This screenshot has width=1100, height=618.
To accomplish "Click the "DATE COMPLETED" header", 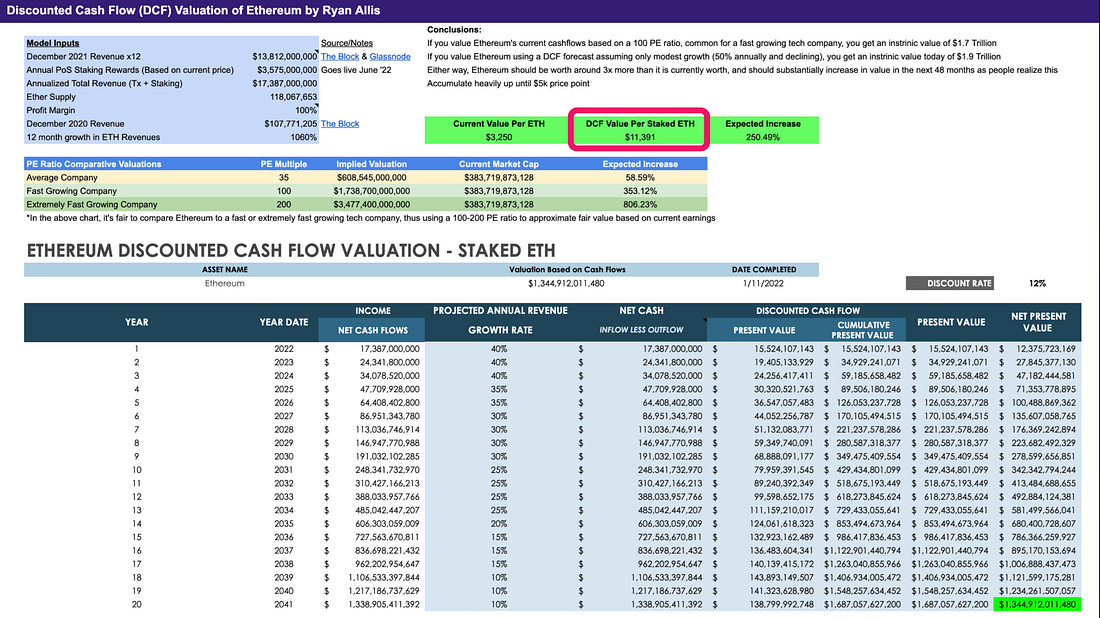I will click(x=764, y=269).
